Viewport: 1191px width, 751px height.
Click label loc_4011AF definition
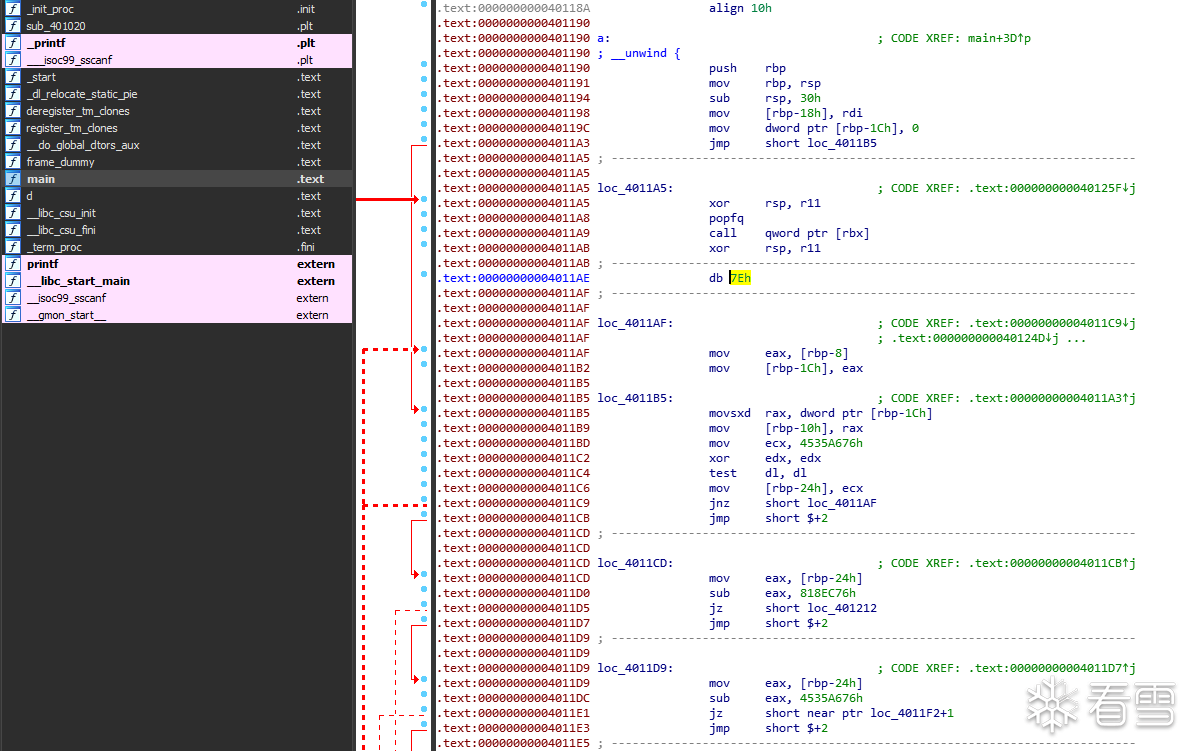point(635,323)
